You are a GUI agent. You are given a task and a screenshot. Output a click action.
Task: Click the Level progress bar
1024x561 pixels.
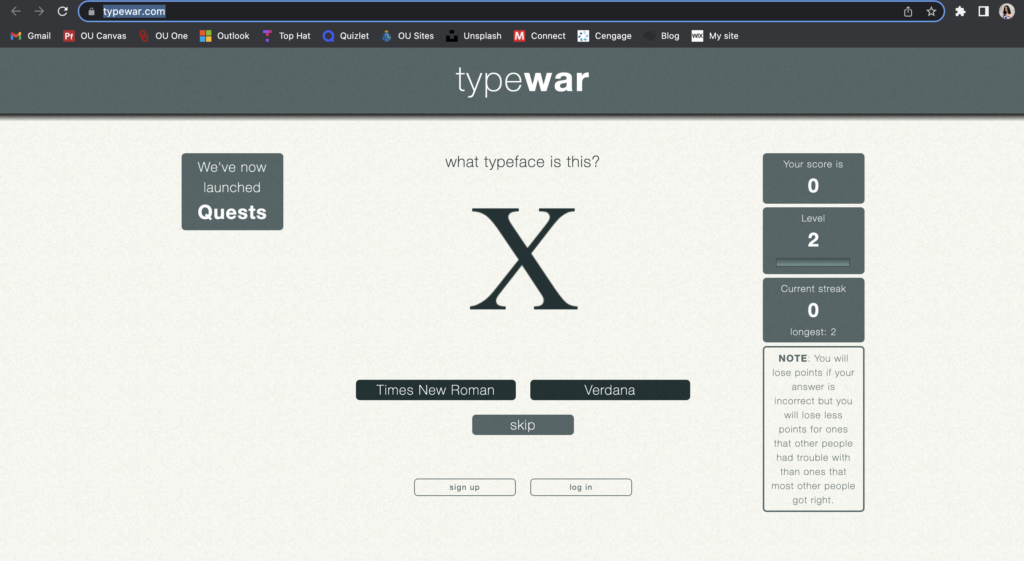tap(813, 263)
